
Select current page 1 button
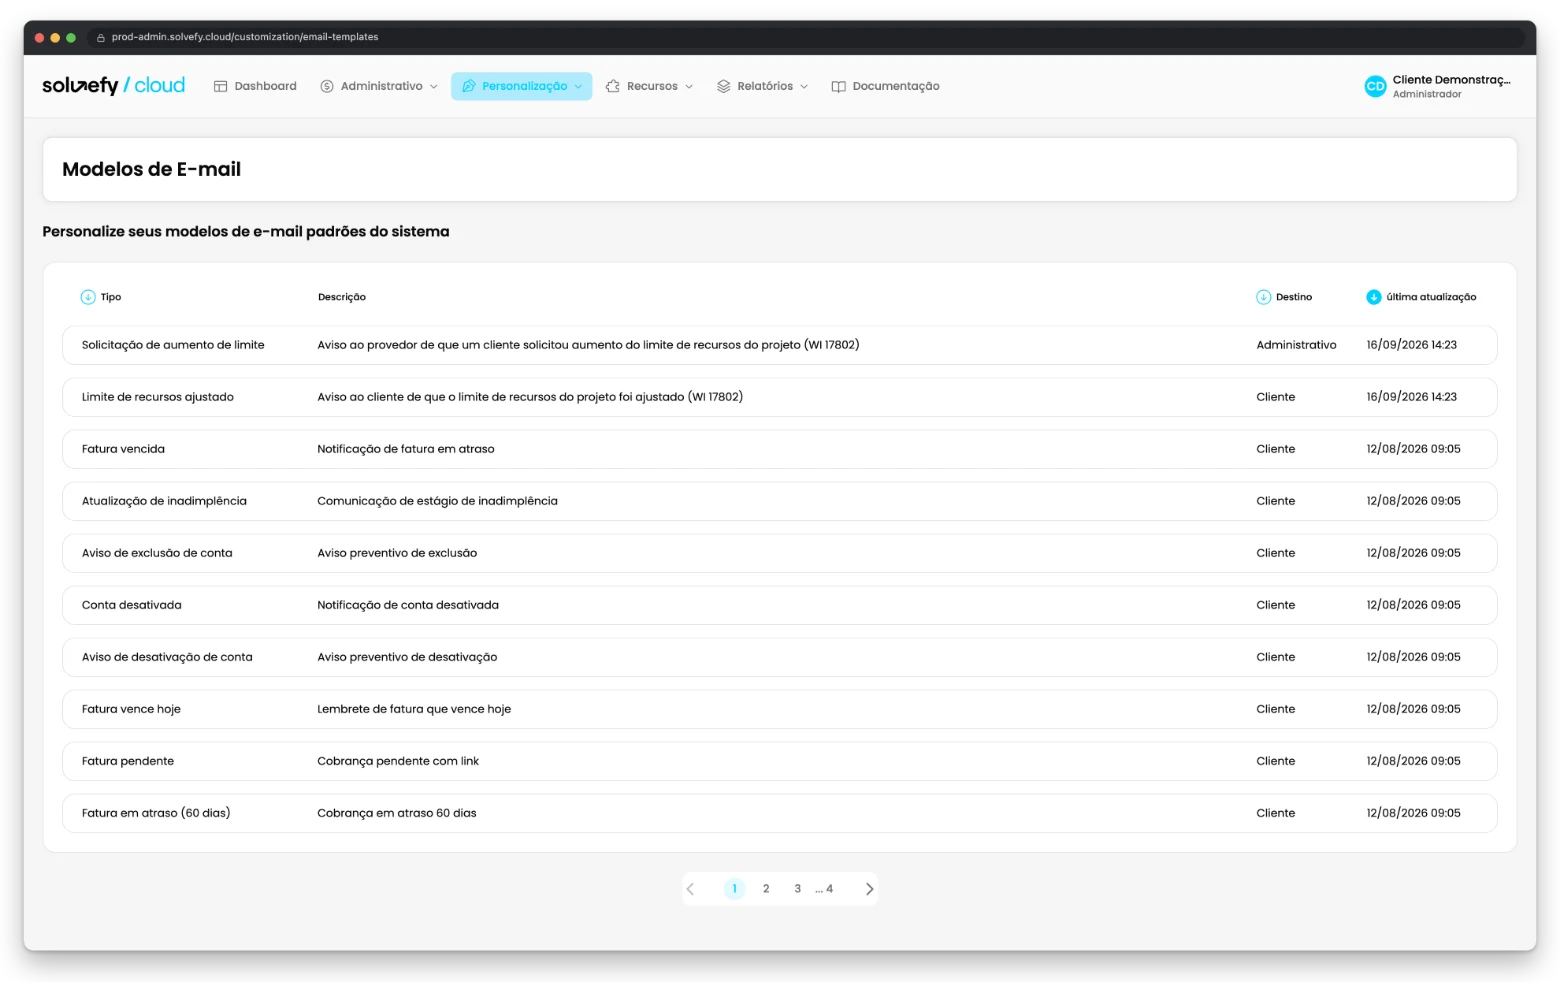pyautogui.click(x=735, y=889)
